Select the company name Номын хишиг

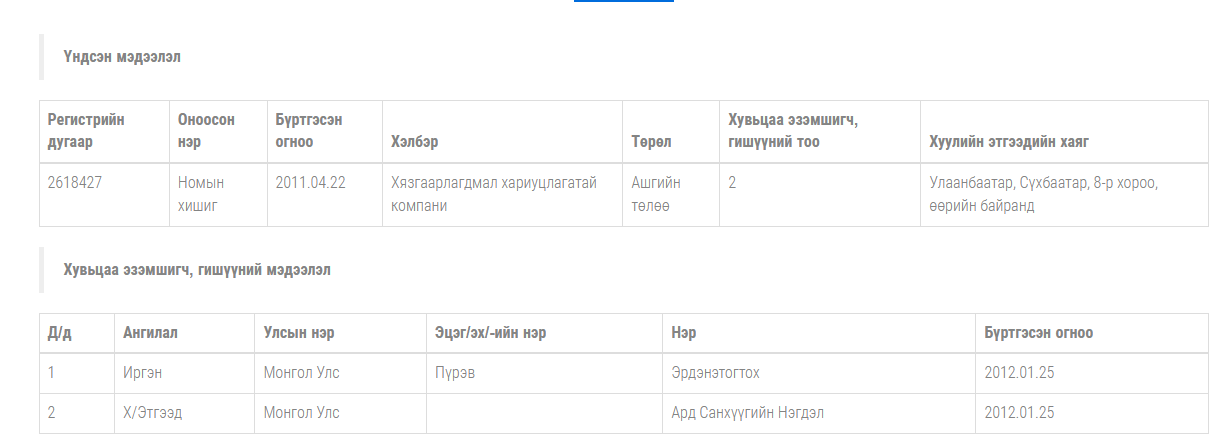tap(201, 194)
